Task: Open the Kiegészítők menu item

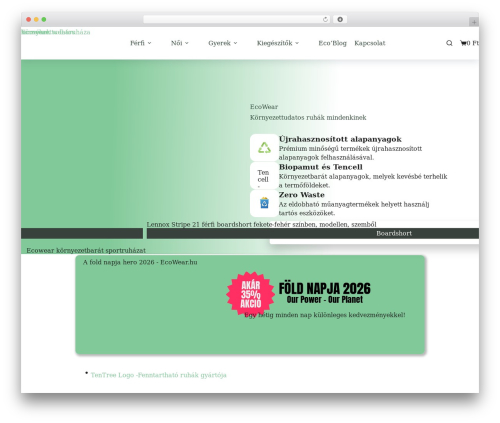Action: click(x=274, y=43)
